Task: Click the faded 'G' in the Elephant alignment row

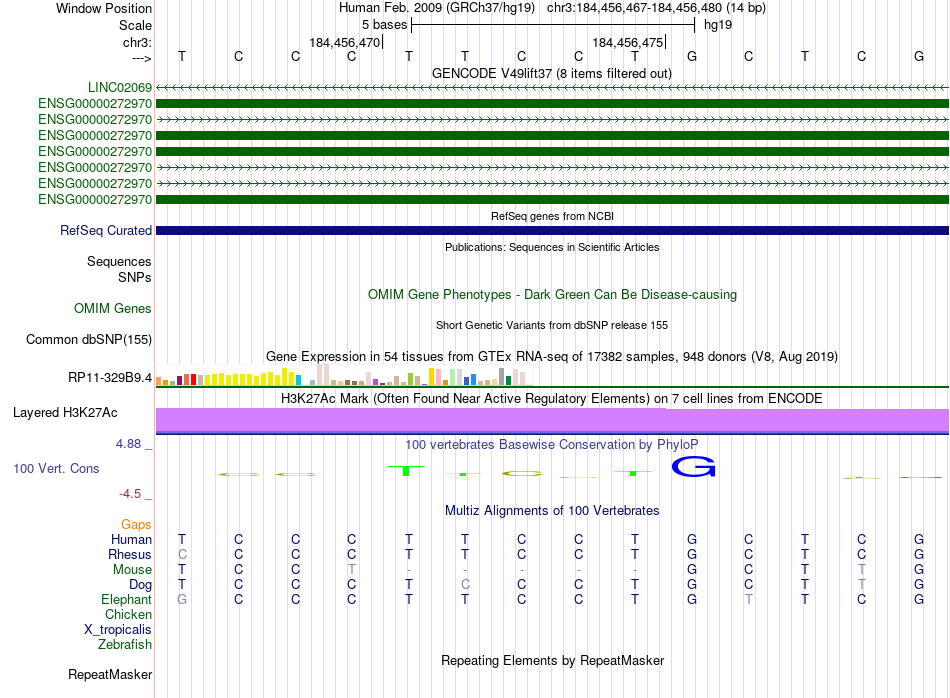Action: click(182, 599)
